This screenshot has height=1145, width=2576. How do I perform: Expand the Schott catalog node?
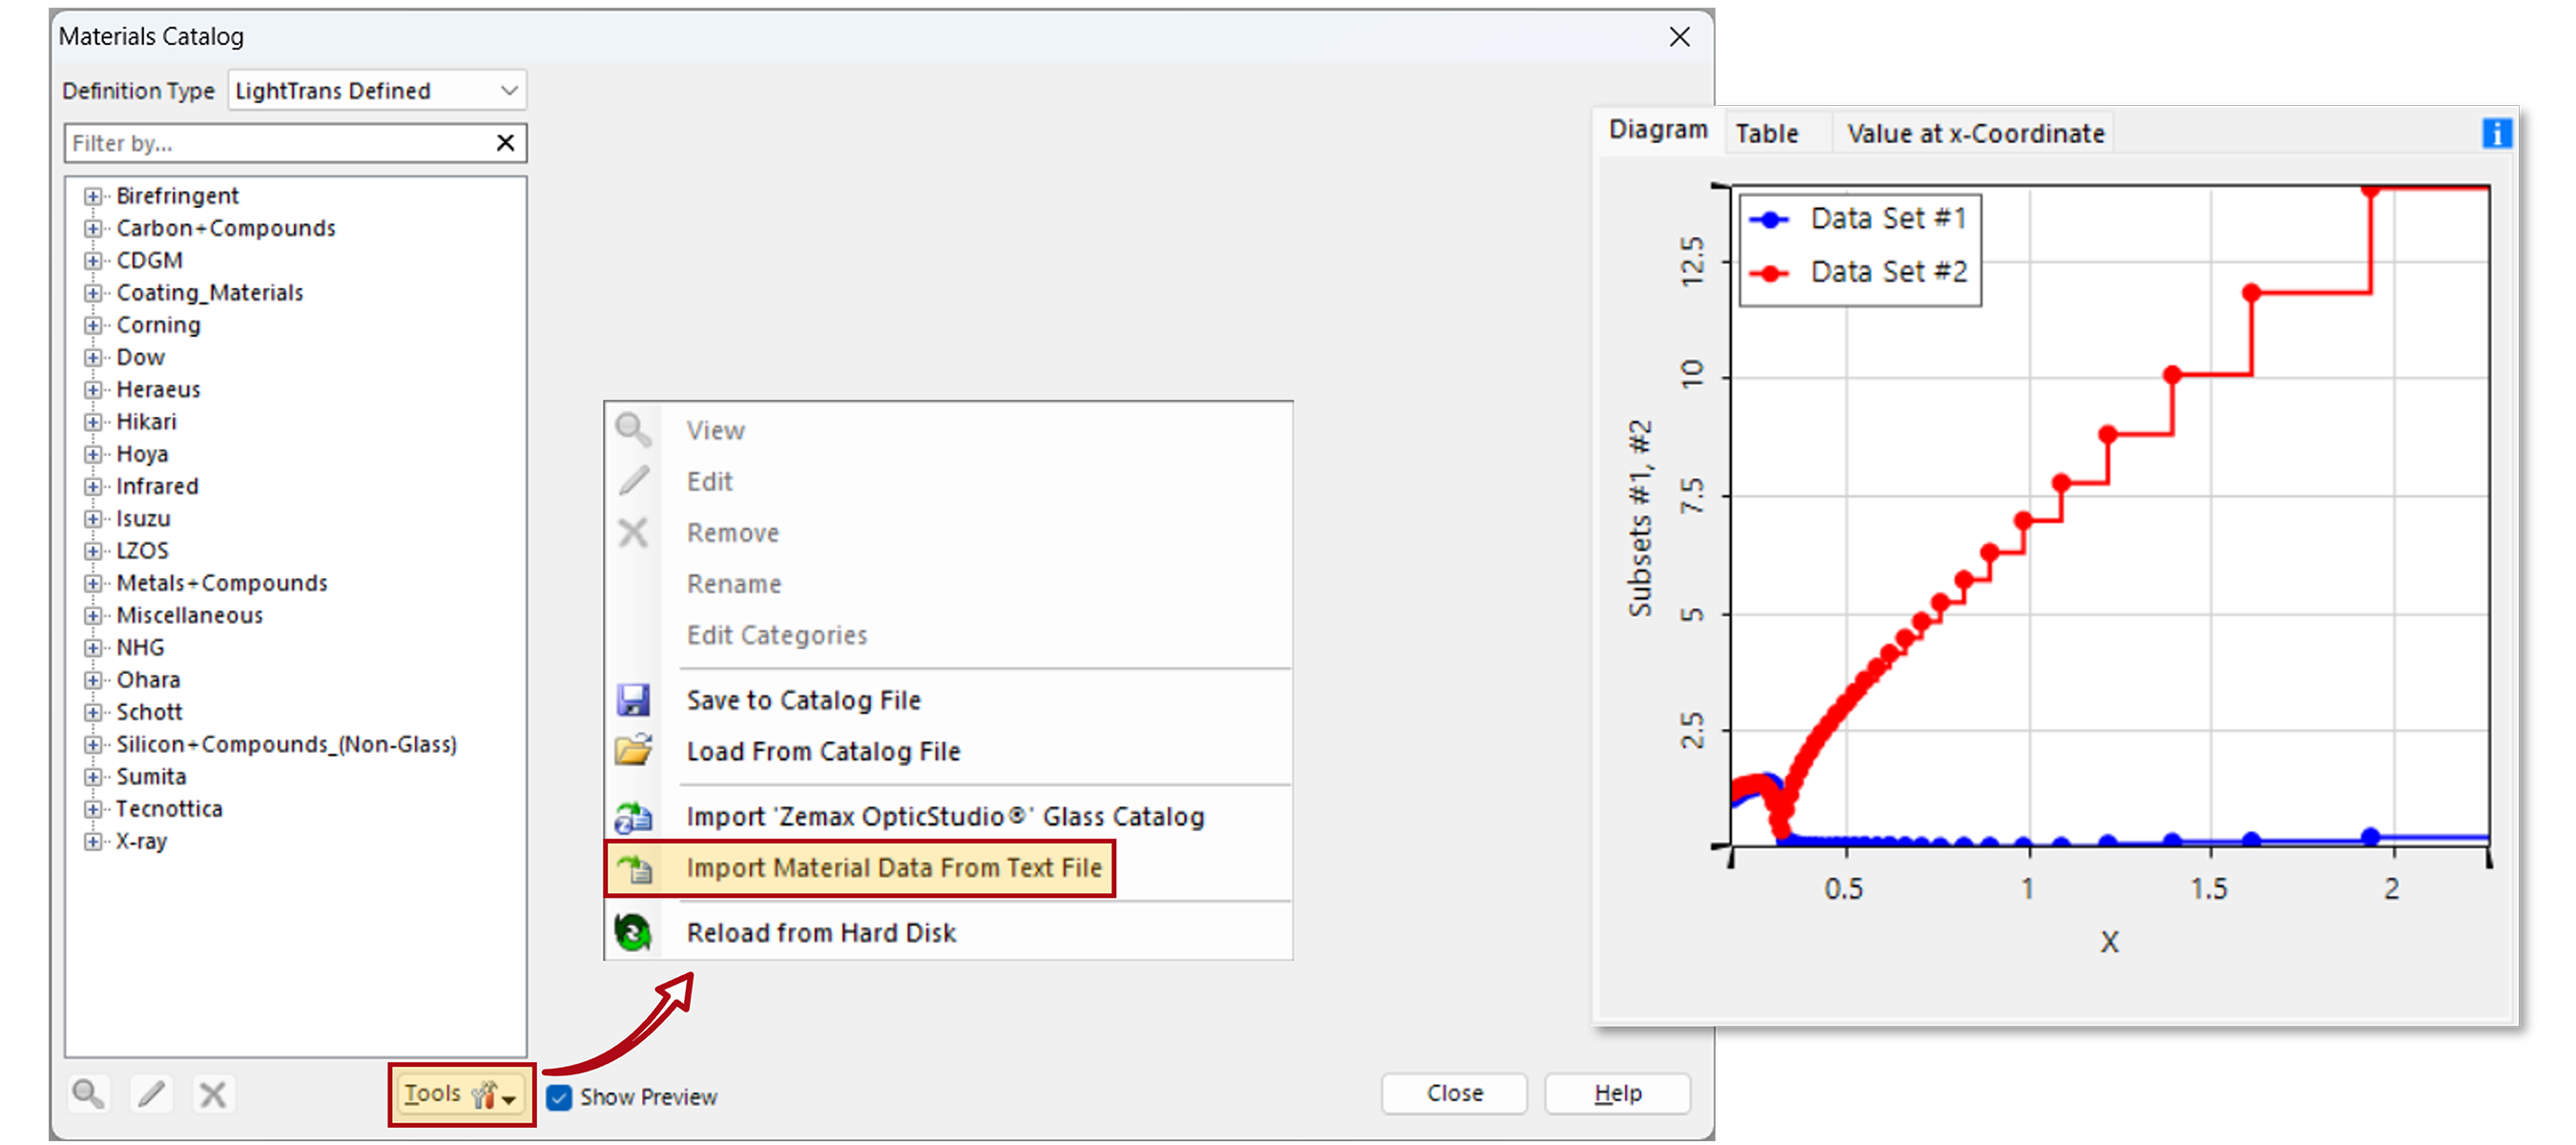[93, 711]
